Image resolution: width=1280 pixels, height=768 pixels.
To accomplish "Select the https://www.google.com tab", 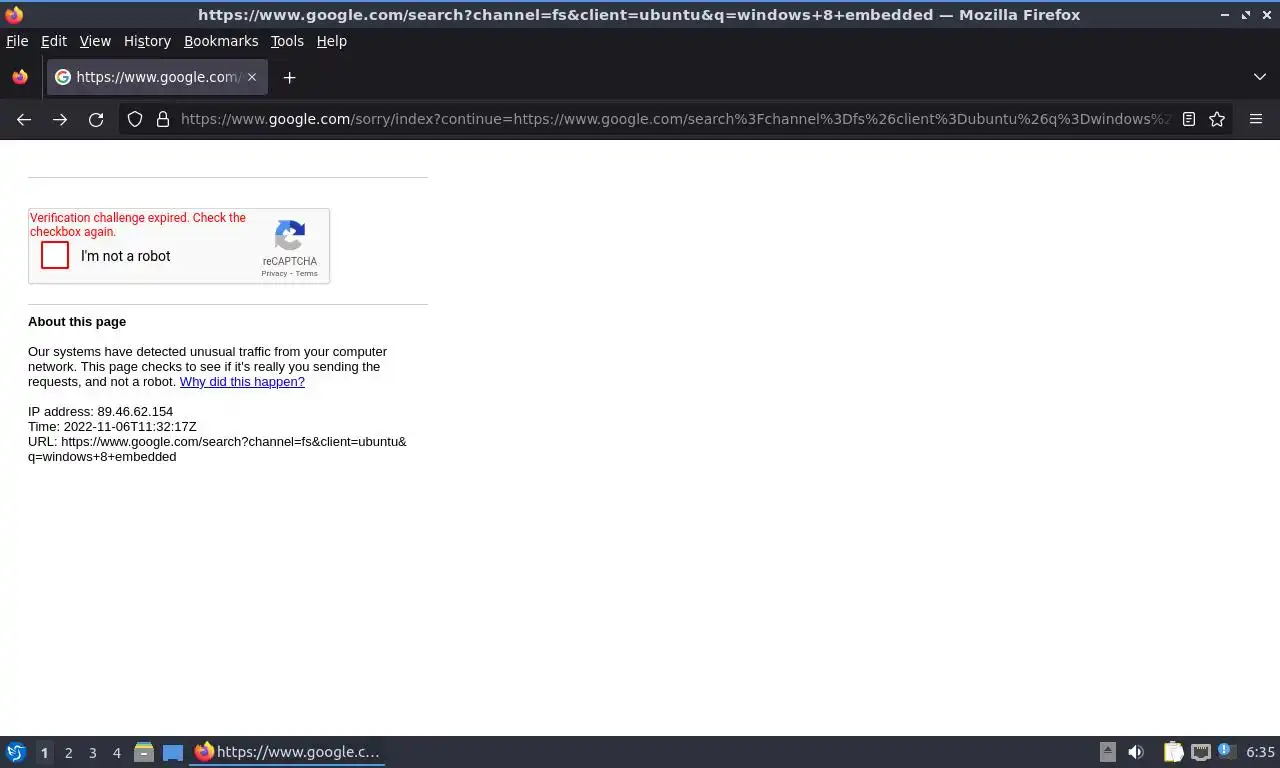I will [x=157, y=77].
